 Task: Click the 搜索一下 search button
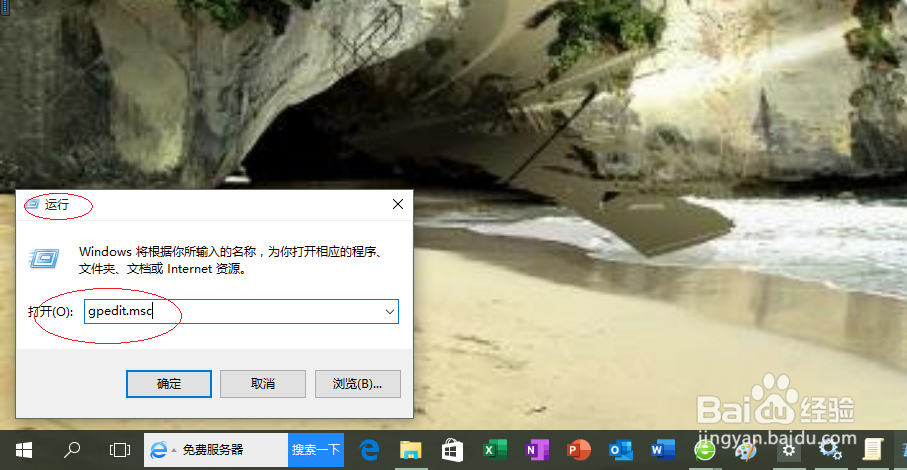coord(316,450)
